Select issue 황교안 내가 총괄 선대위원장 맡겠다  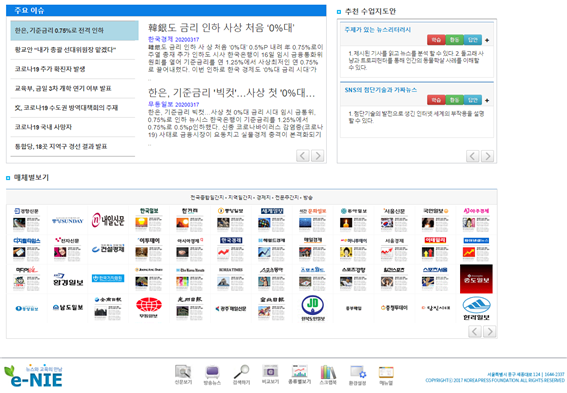click(73, 50)
